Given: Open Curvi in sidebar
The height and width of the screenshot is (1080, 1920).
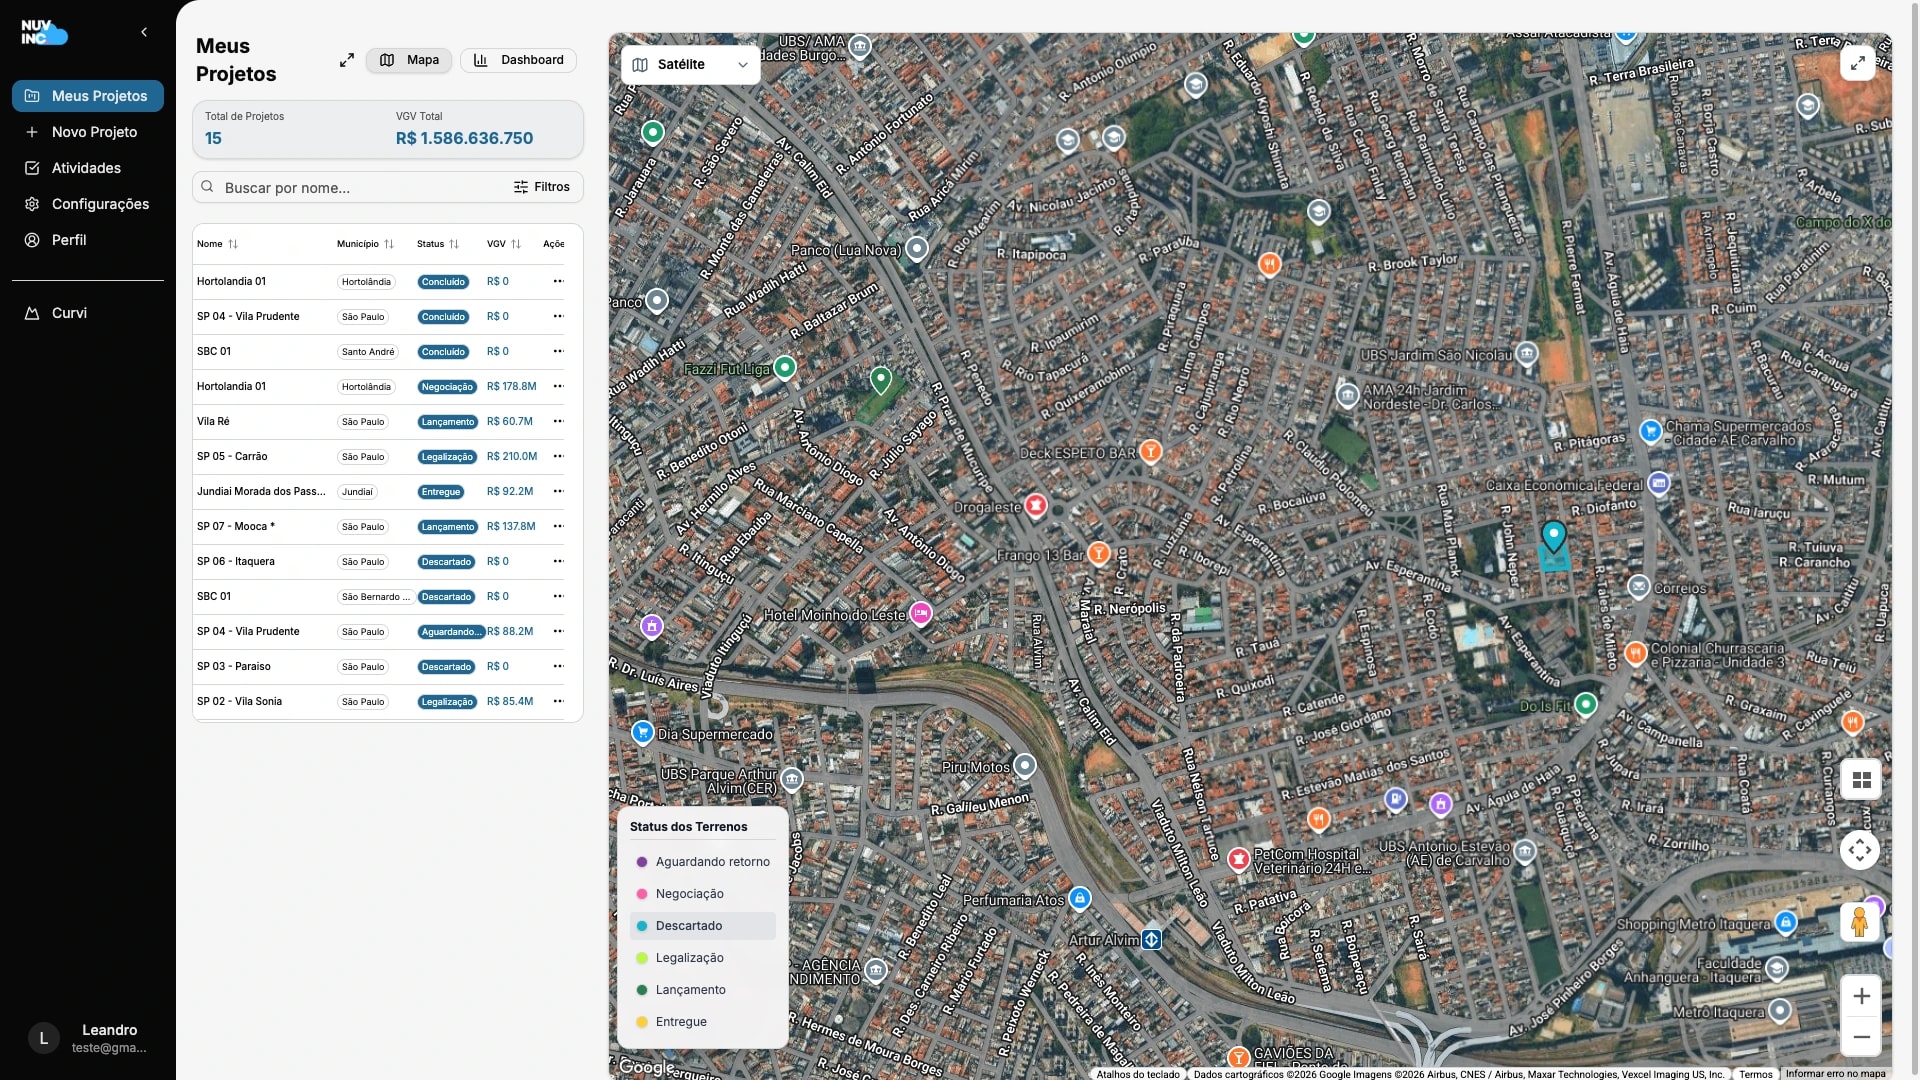Looking at the screenshot, I should coord(88,313).
